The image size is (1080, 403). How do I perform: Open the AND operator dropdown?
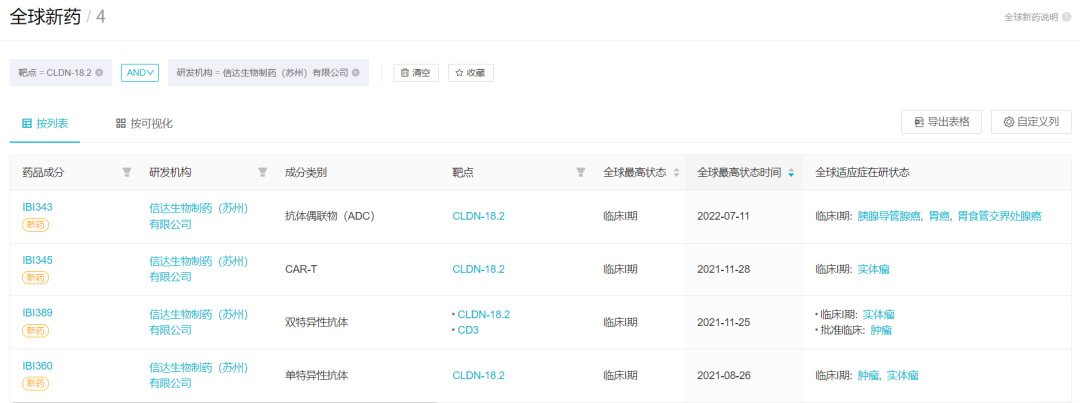[140, 72]
